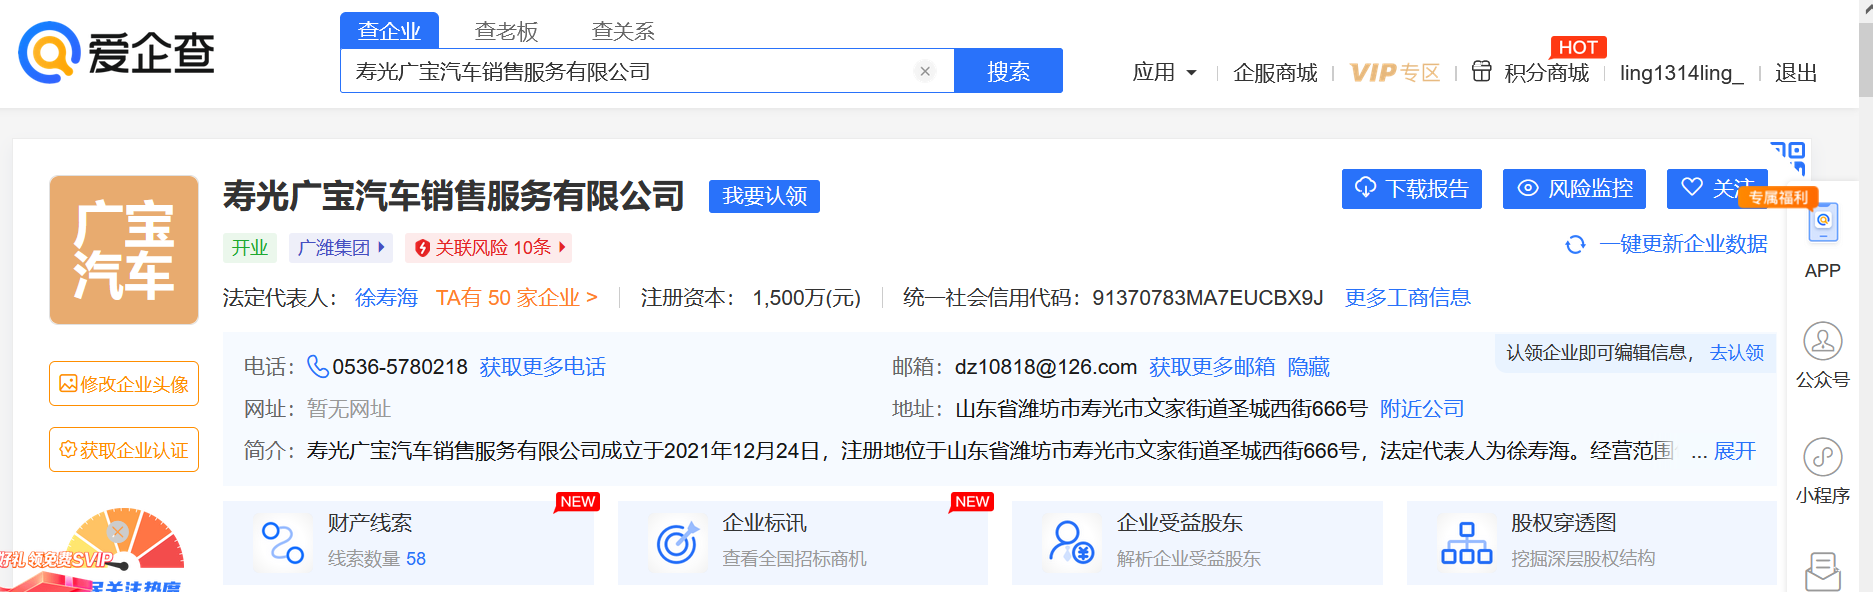Image resolution: width=1873 pixels, height=592 pixels.
Task: Click the 积分商城 gift icon
Action: [1482, 72]
